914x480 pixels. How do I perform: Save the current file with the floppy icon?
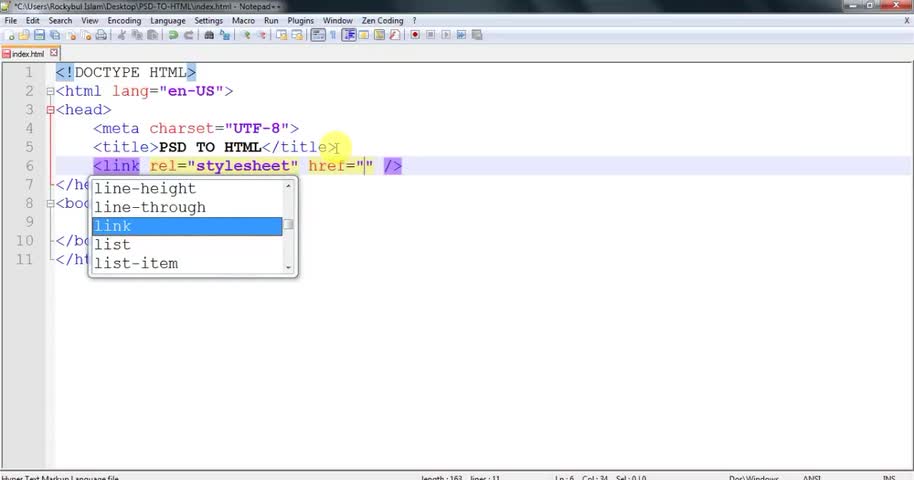tap(39, 35)
